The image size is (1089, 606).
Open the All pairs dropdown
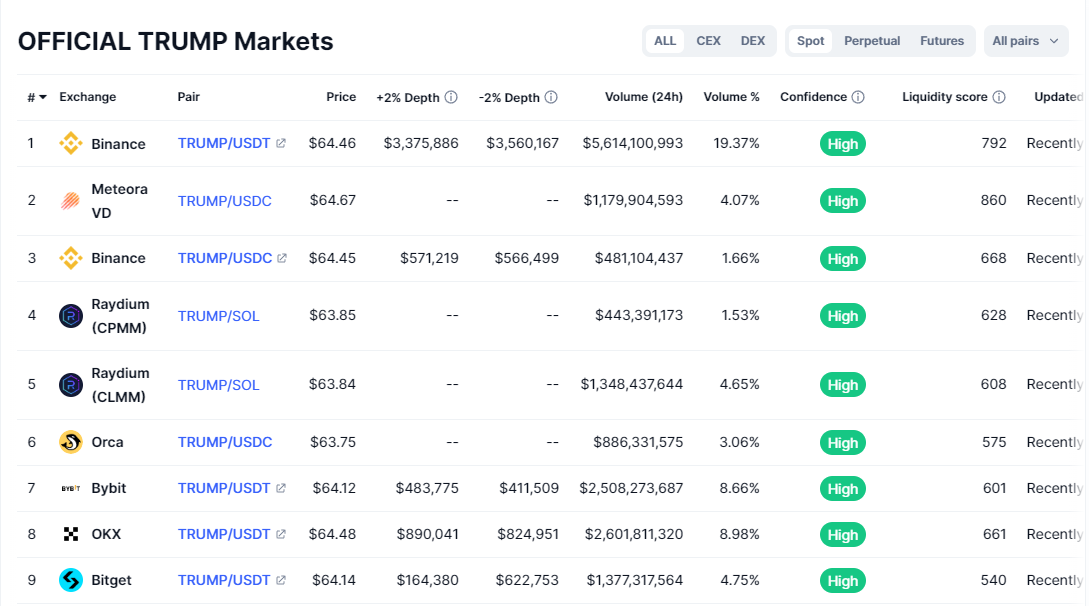click(1026, 41)
